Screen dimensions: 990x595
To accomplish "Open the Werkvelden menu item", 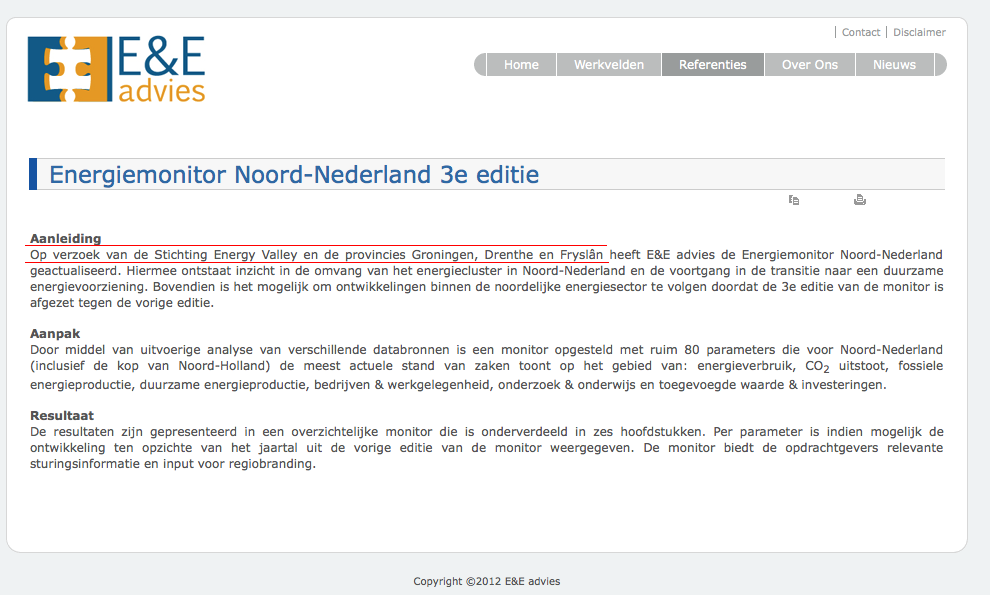I will (x=608, y=65).
